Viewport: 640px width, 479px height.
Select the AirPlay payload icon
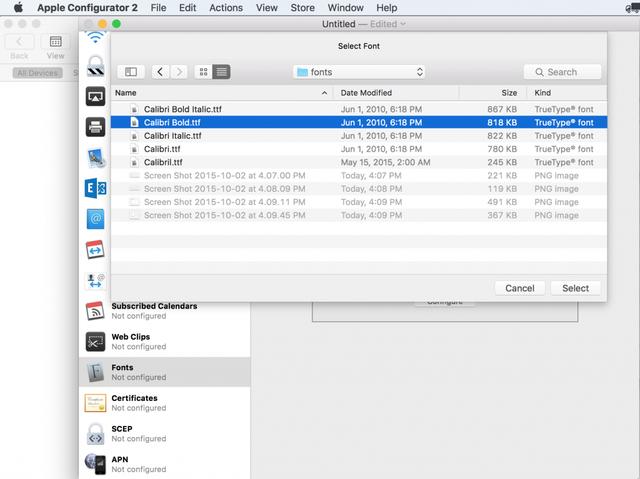click(x=95, y=97)
